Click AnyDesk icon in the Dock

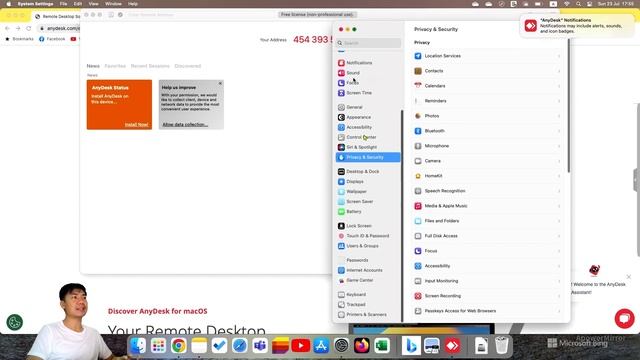[x=452, y=346]
